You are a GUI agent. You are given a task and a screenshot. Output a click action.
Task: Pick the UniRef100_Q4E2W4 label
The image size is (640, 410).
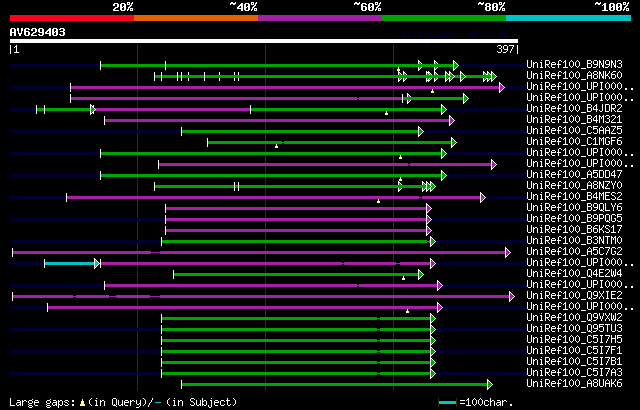tap(574, 274)
